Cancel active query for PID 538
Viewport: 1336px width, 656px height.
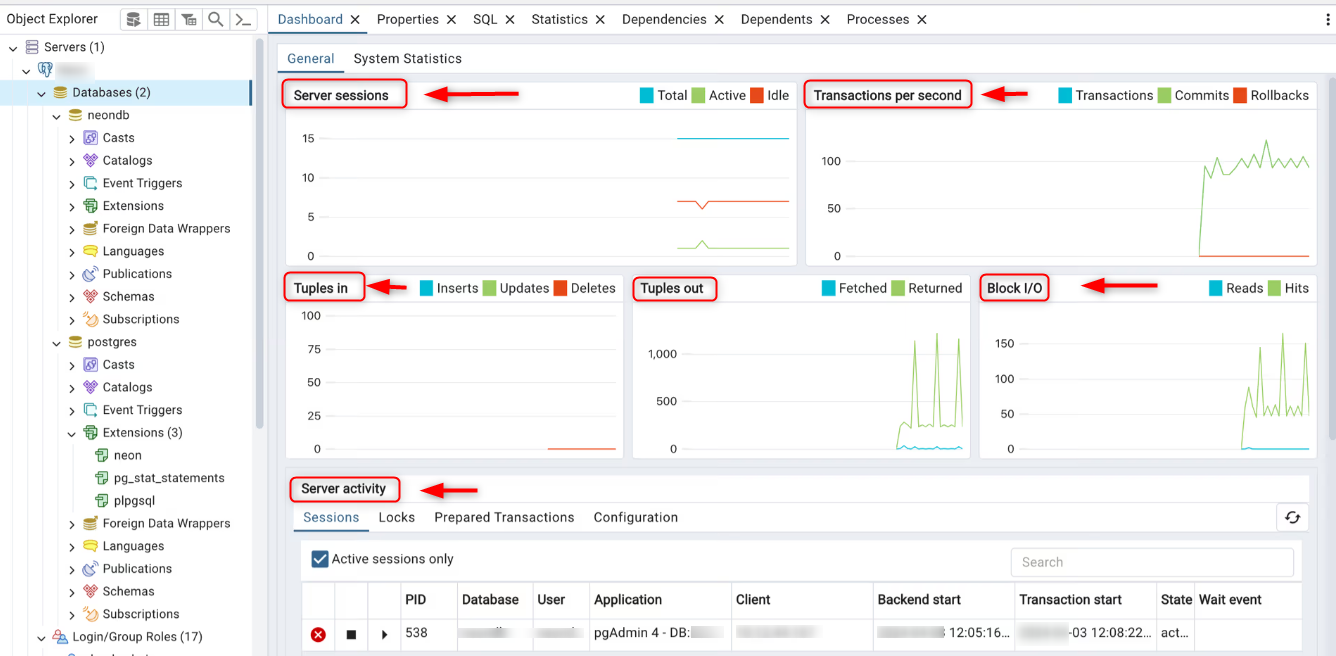click(351, 634)
